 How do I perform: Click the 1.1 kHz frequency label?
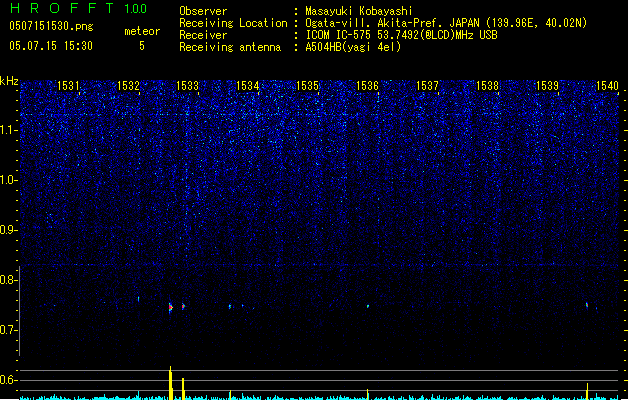[x=9, y=130]
